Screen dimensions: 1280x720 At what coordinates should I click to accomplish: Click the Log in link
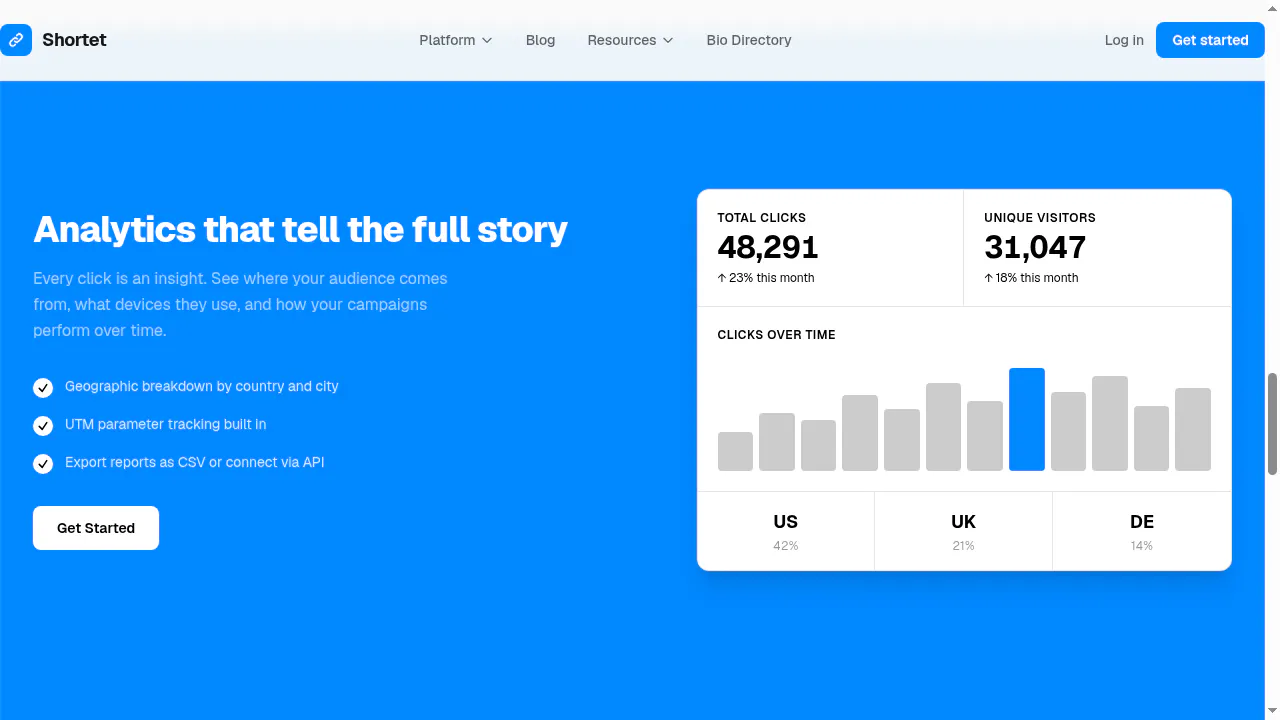pos(1124,40)
